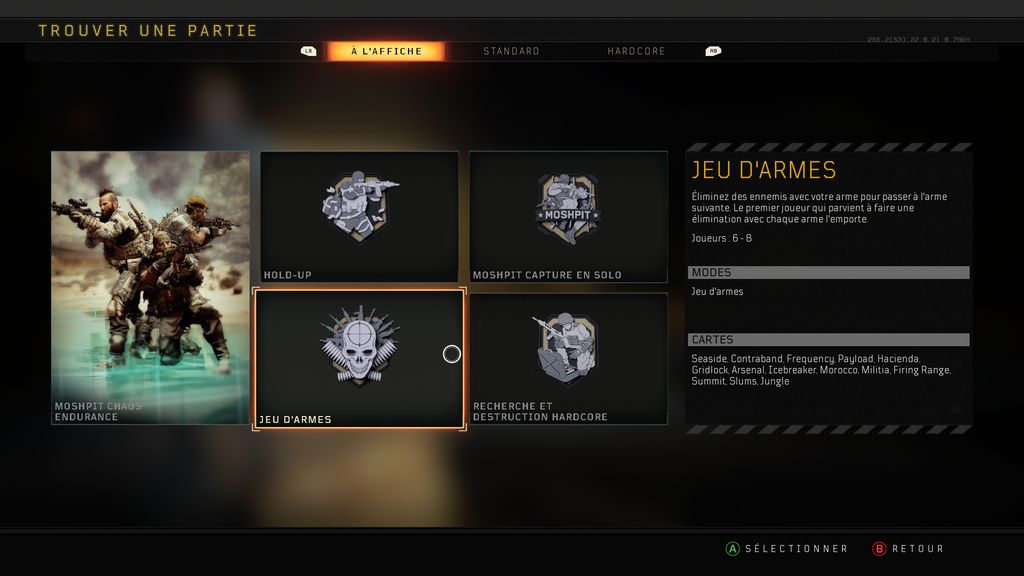This screenshot has width=1024, height=576.
Task: Select the Moshpit Capture en Solo label
Action: click(547, 275)
